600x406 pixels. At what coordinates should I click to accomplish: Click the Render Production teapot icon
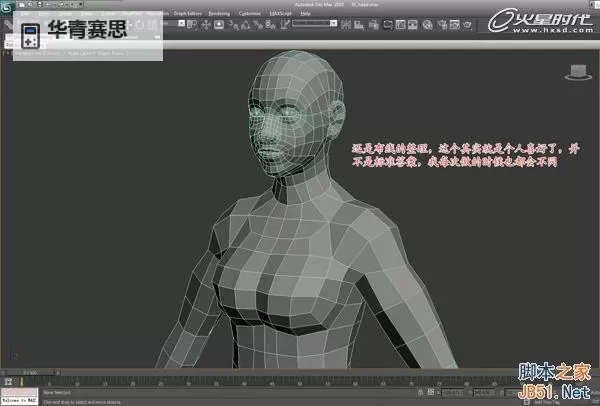coord(467,25)
